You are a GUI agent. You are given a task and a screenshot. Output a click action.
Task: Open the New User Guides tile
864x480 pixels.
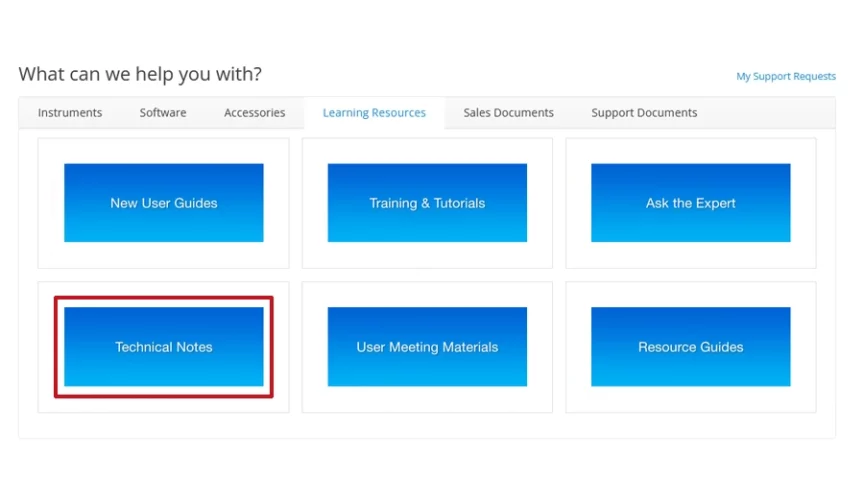[x=164, y=203]
